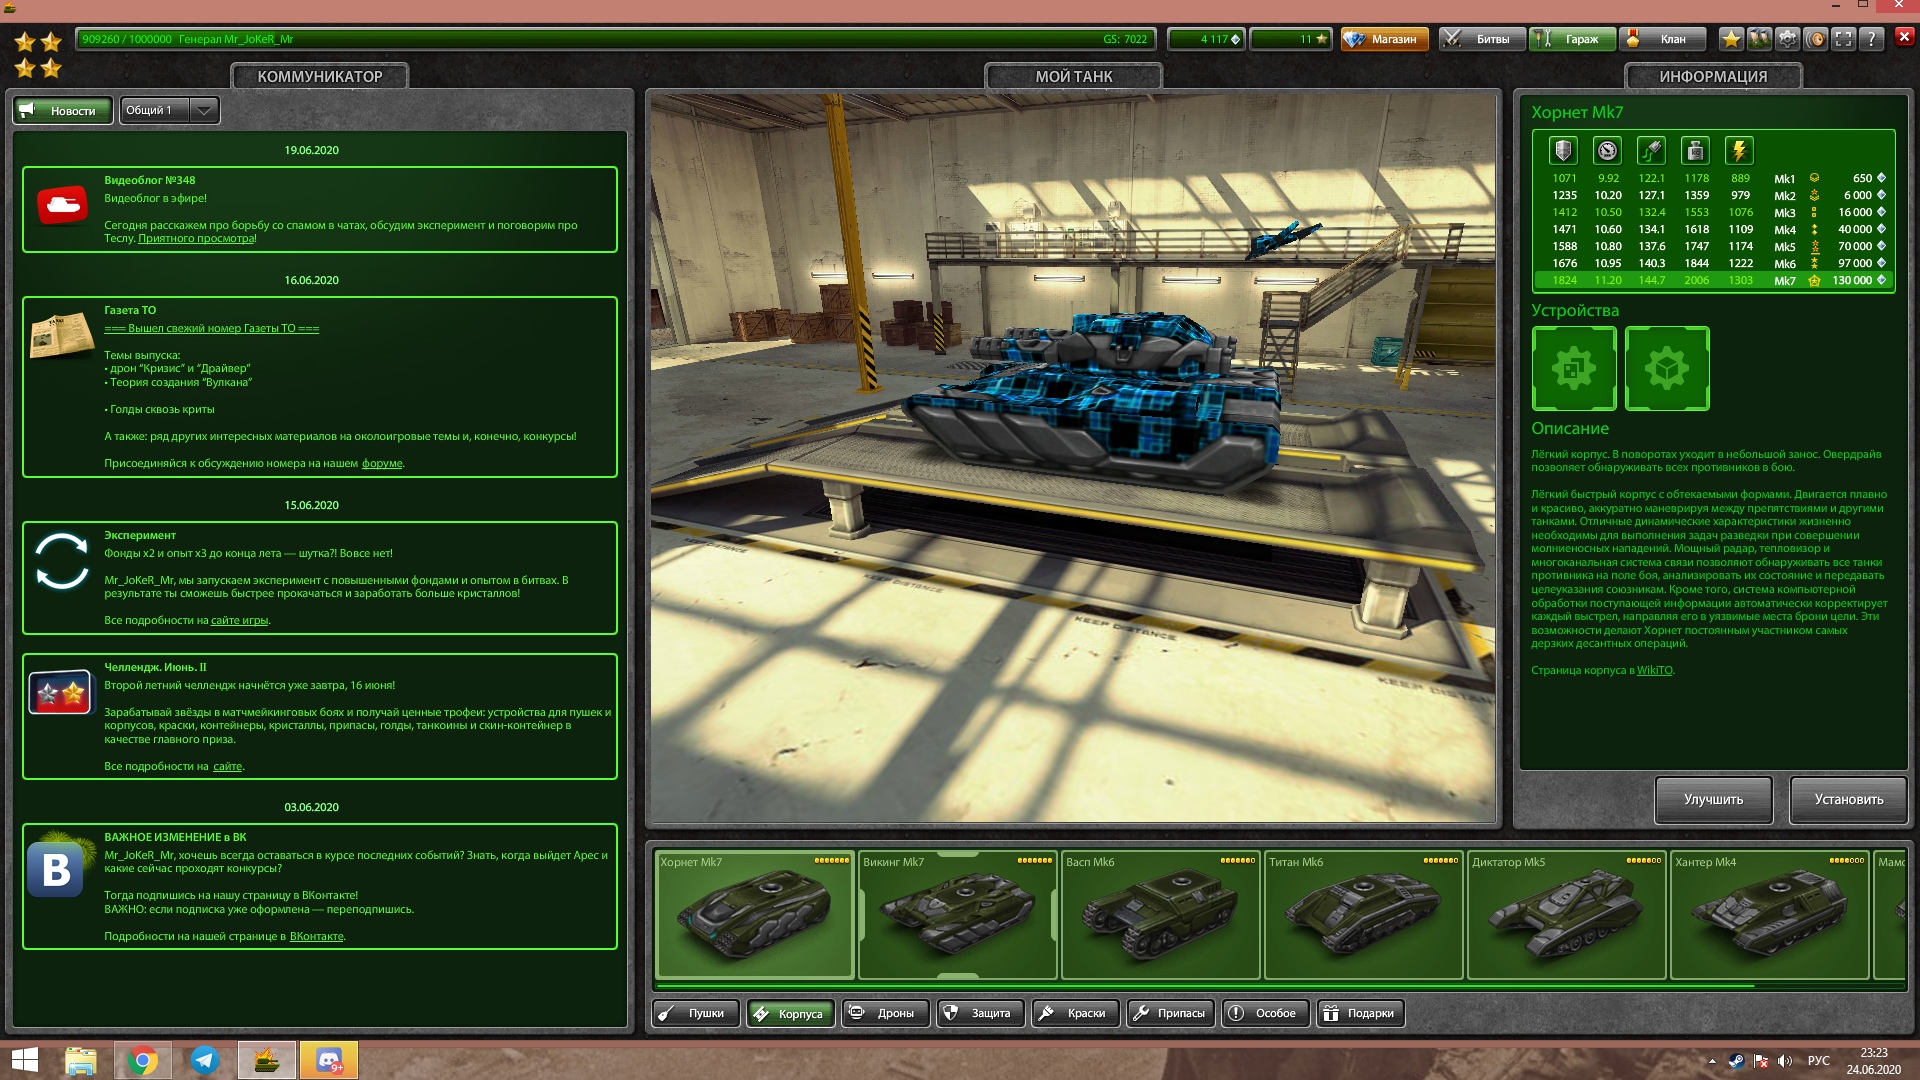Click the kg weight stat icon
This screenshot has height=1080, width=1920.
tap(1695, 150)
